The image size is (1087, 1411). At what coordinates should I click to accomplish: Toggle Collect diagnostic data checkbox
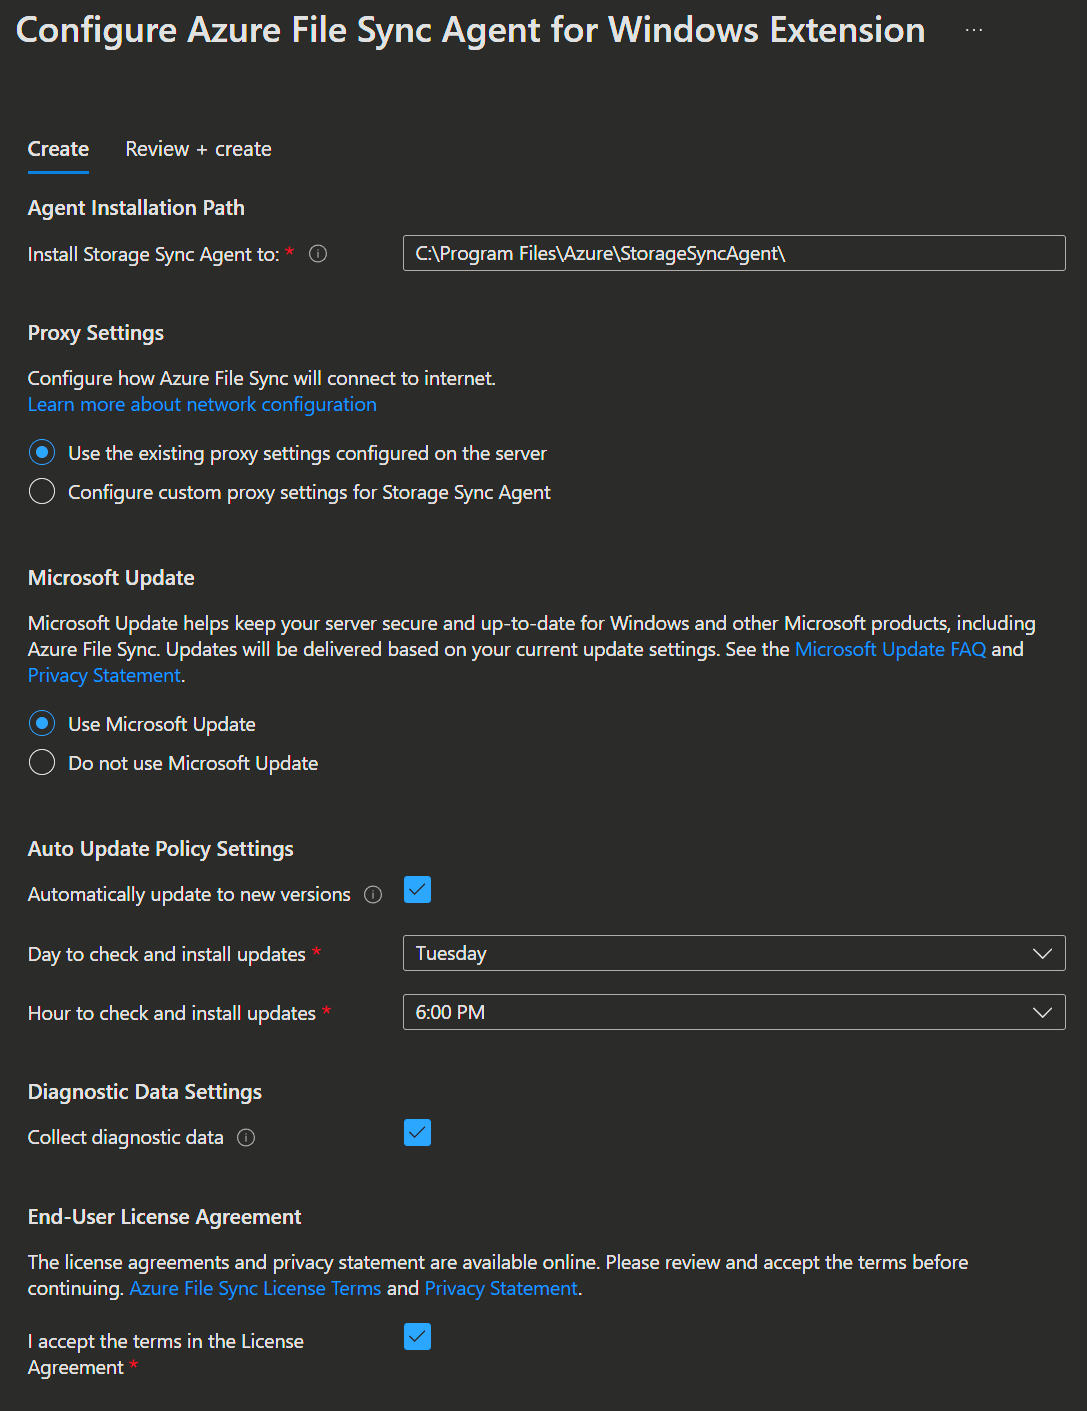[x=417, y=1132]
